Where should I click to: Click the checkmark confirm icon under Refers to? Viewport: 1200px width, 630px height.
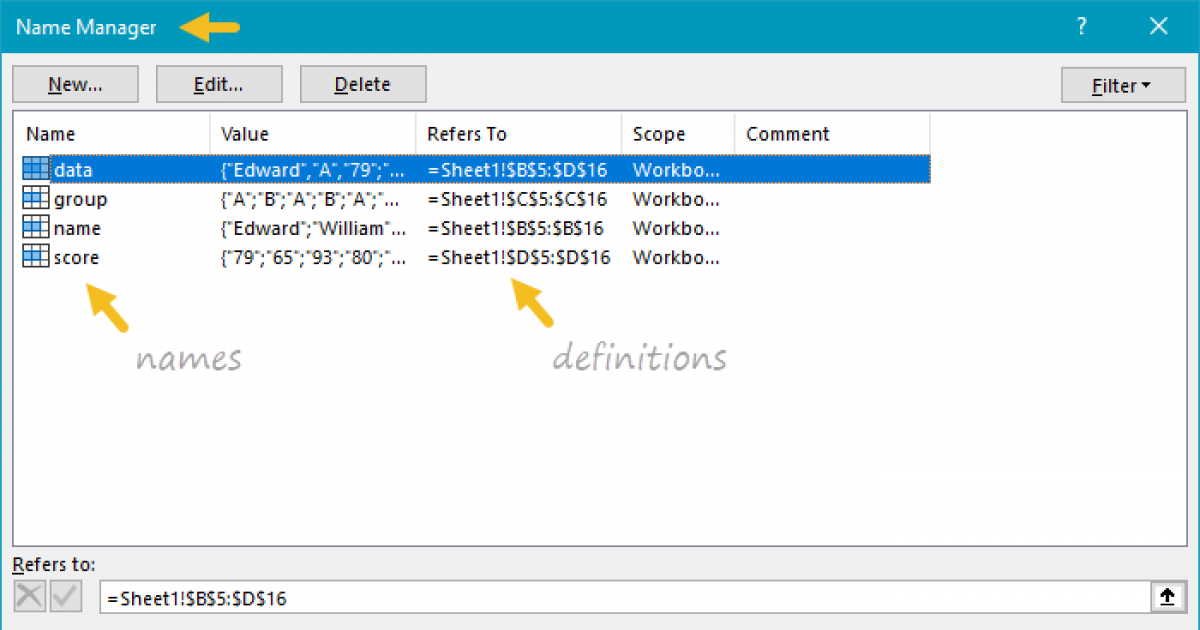tap(66, 597)
